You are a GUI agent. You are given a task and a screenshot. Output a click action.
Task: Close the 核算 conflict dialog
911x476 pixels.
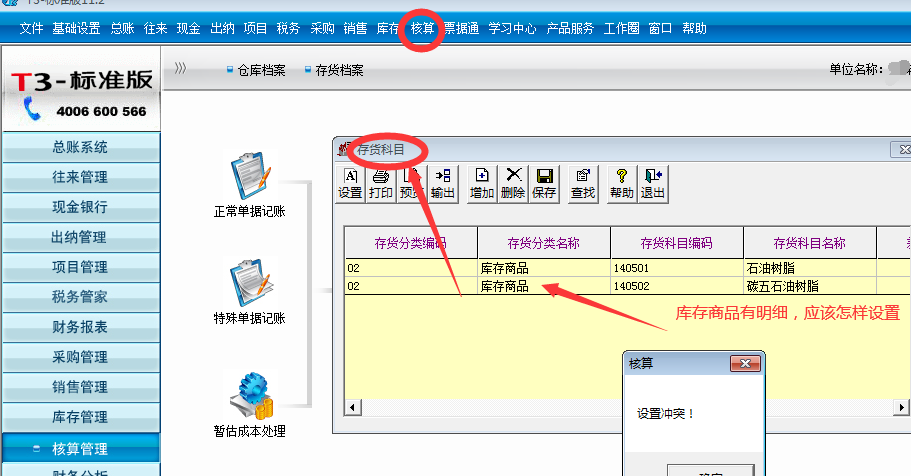click(x=745, y=364)
